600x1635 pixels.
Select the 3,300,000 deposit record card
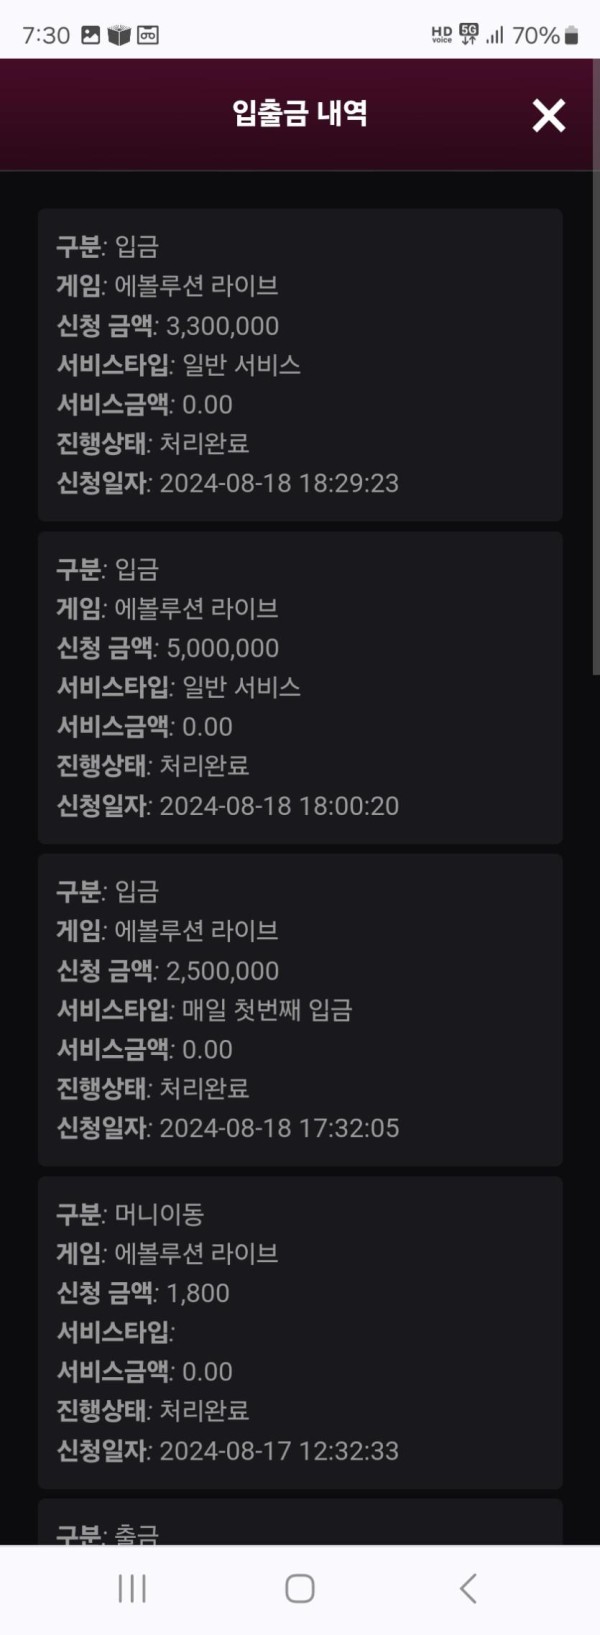pos(300,365)
